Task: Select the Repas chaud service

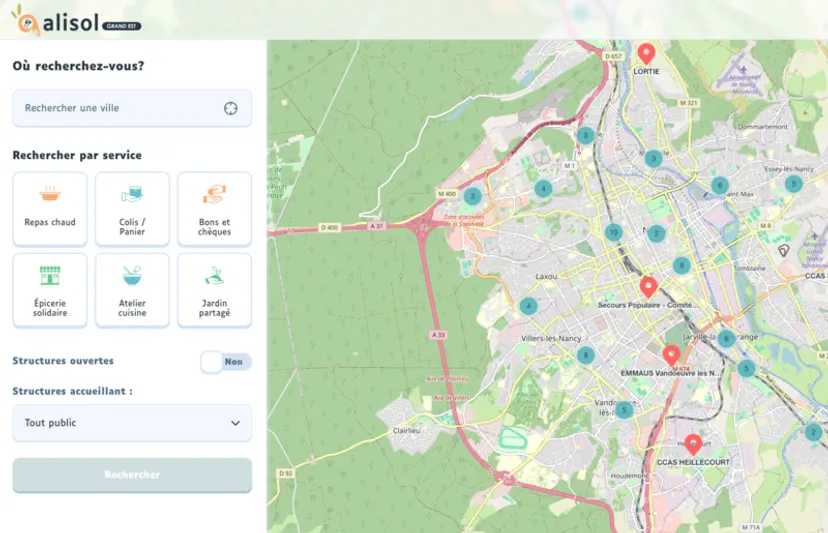Action: click(x=50, y=208)
